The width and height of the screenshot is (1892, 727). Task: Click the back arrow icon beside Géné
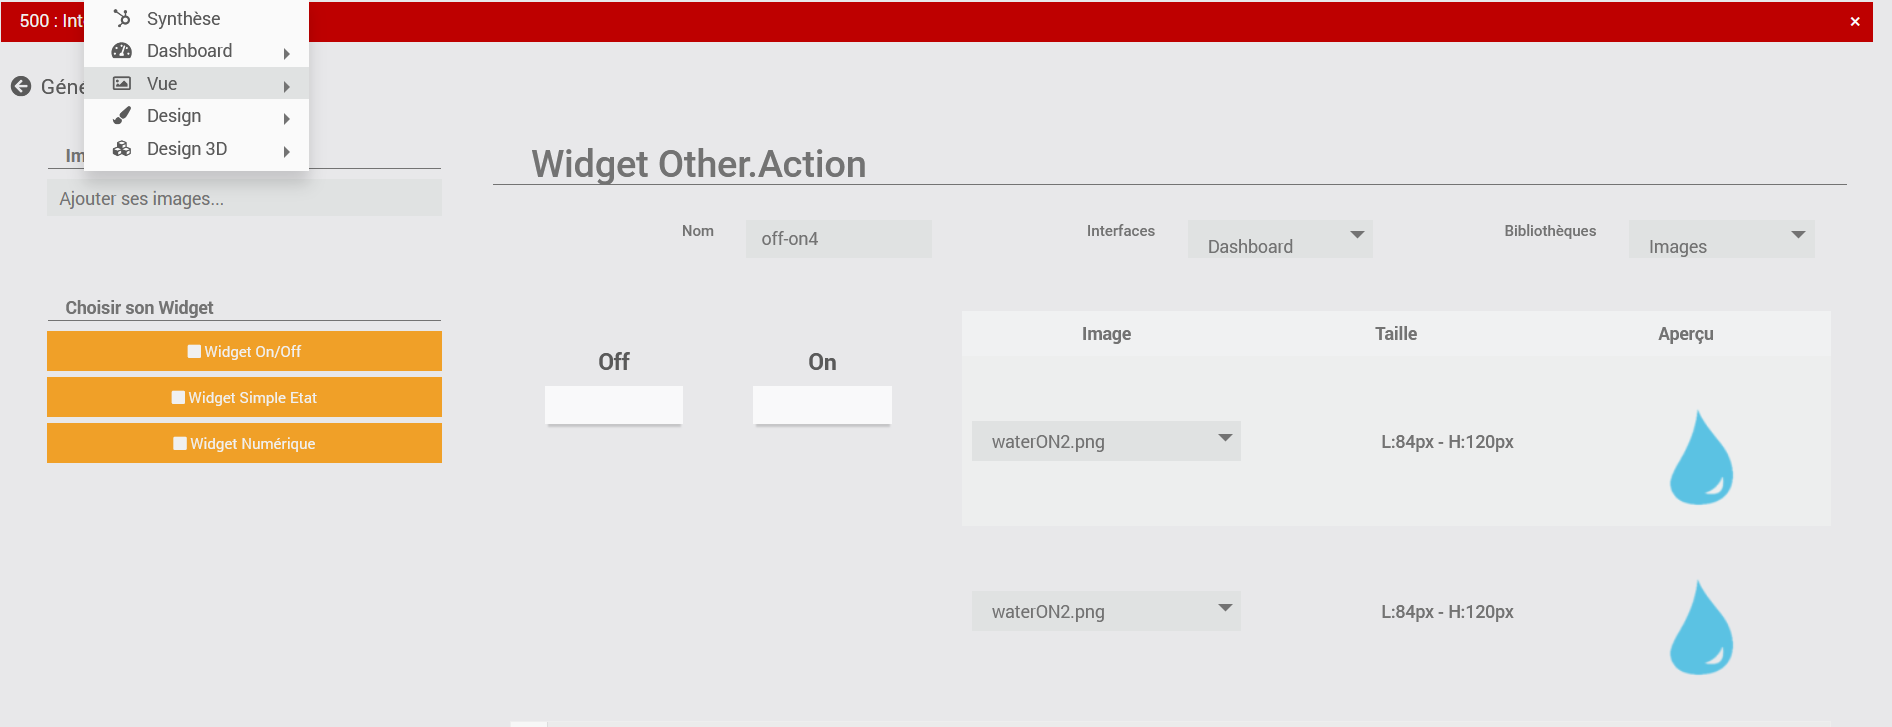[21, 87]
